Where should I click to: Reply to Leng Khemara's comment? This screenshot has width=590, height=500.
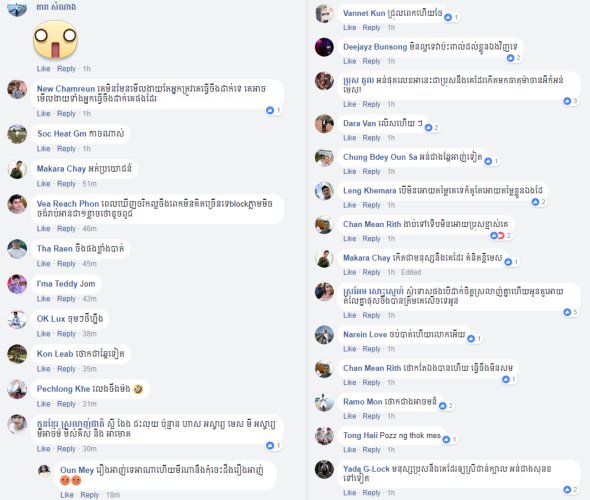pos(371,205)
